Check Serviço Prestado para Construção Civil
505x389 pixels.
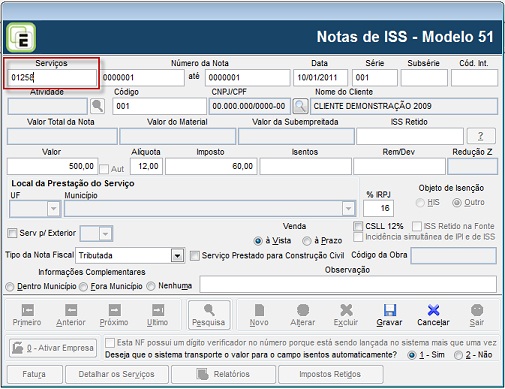pos(195,256)
